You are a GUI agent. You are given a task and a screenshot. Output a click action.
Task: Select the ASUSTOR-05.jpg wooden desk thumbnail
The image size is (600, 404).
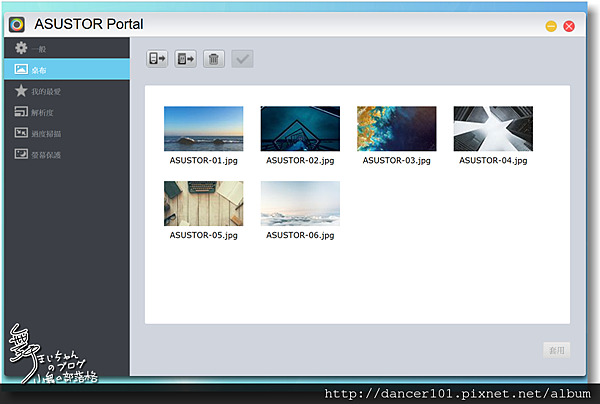(204, 203)
